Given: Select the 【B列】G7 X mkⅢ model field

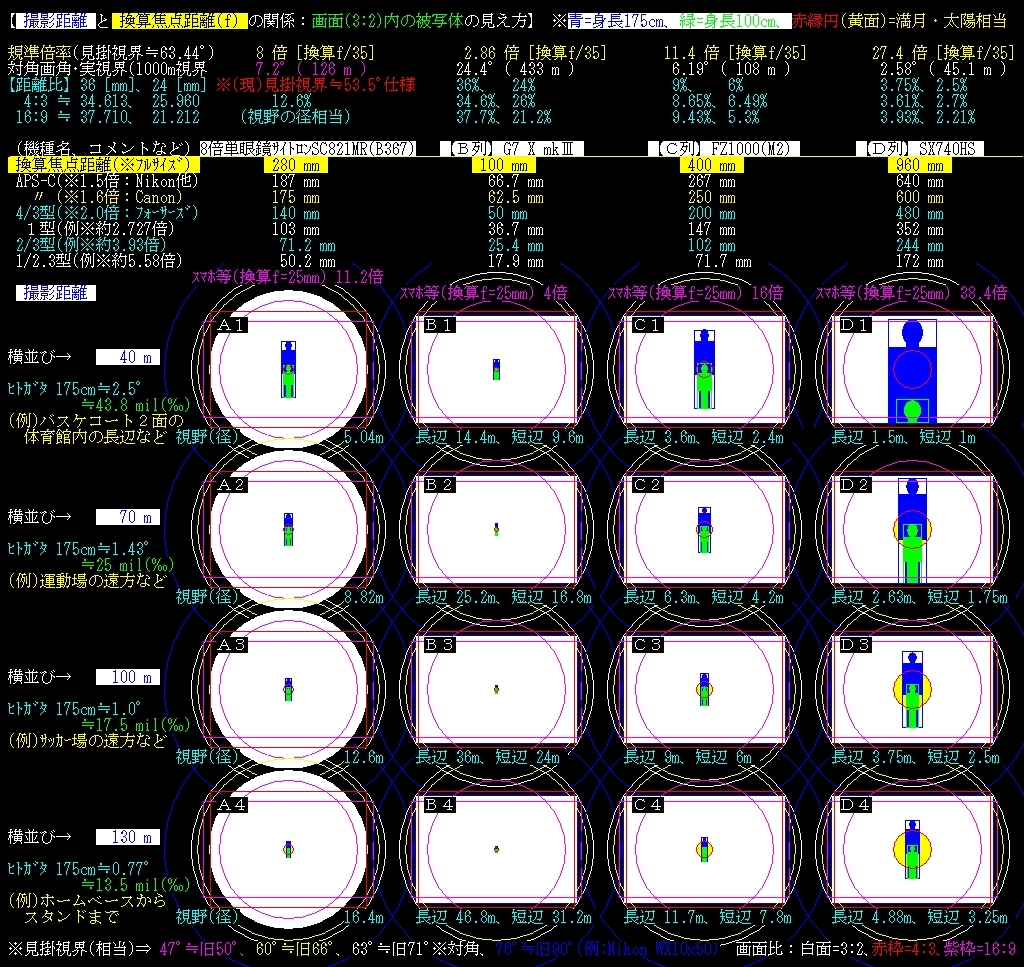Looking at the screenshot, I should 512,149.
